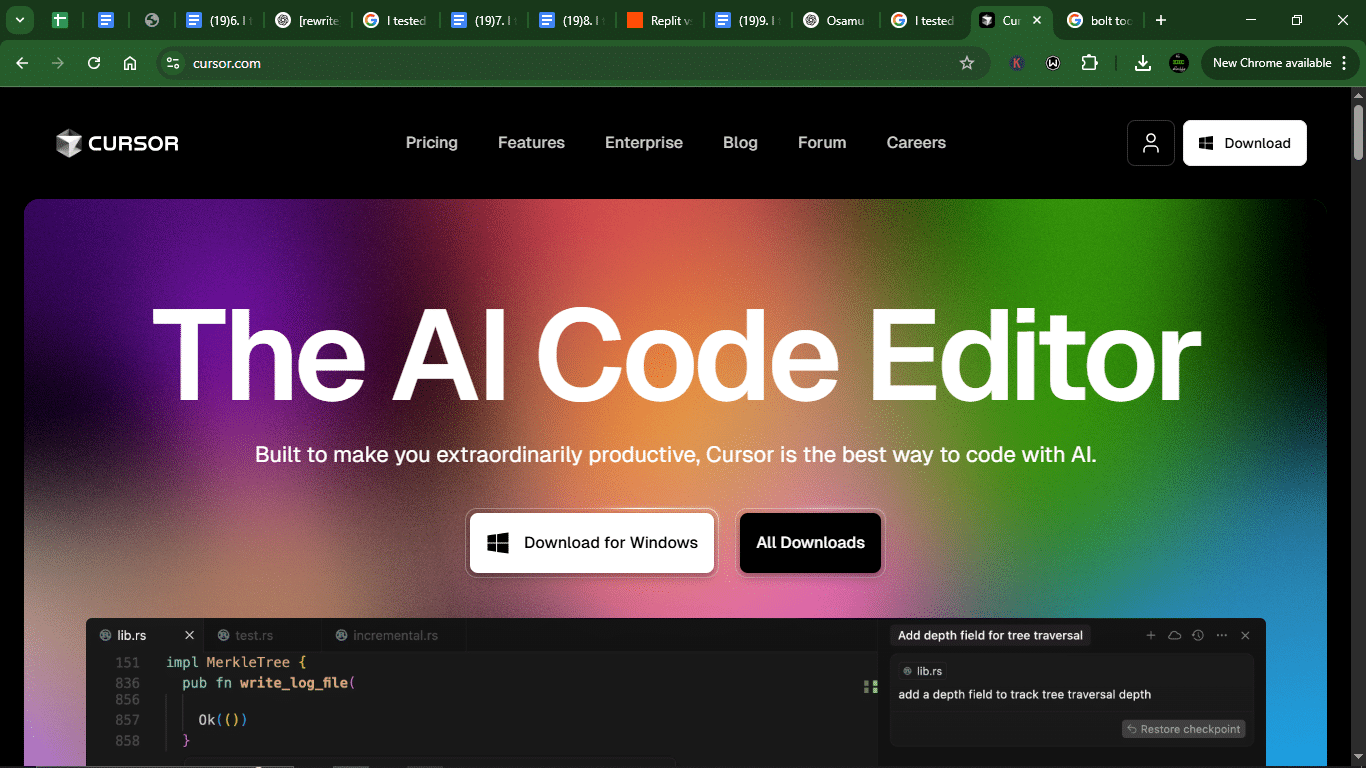Switch to the (19)6. document tab
Image resolution: width=1366 pixels, height=768 pixels.
point(218,20)
